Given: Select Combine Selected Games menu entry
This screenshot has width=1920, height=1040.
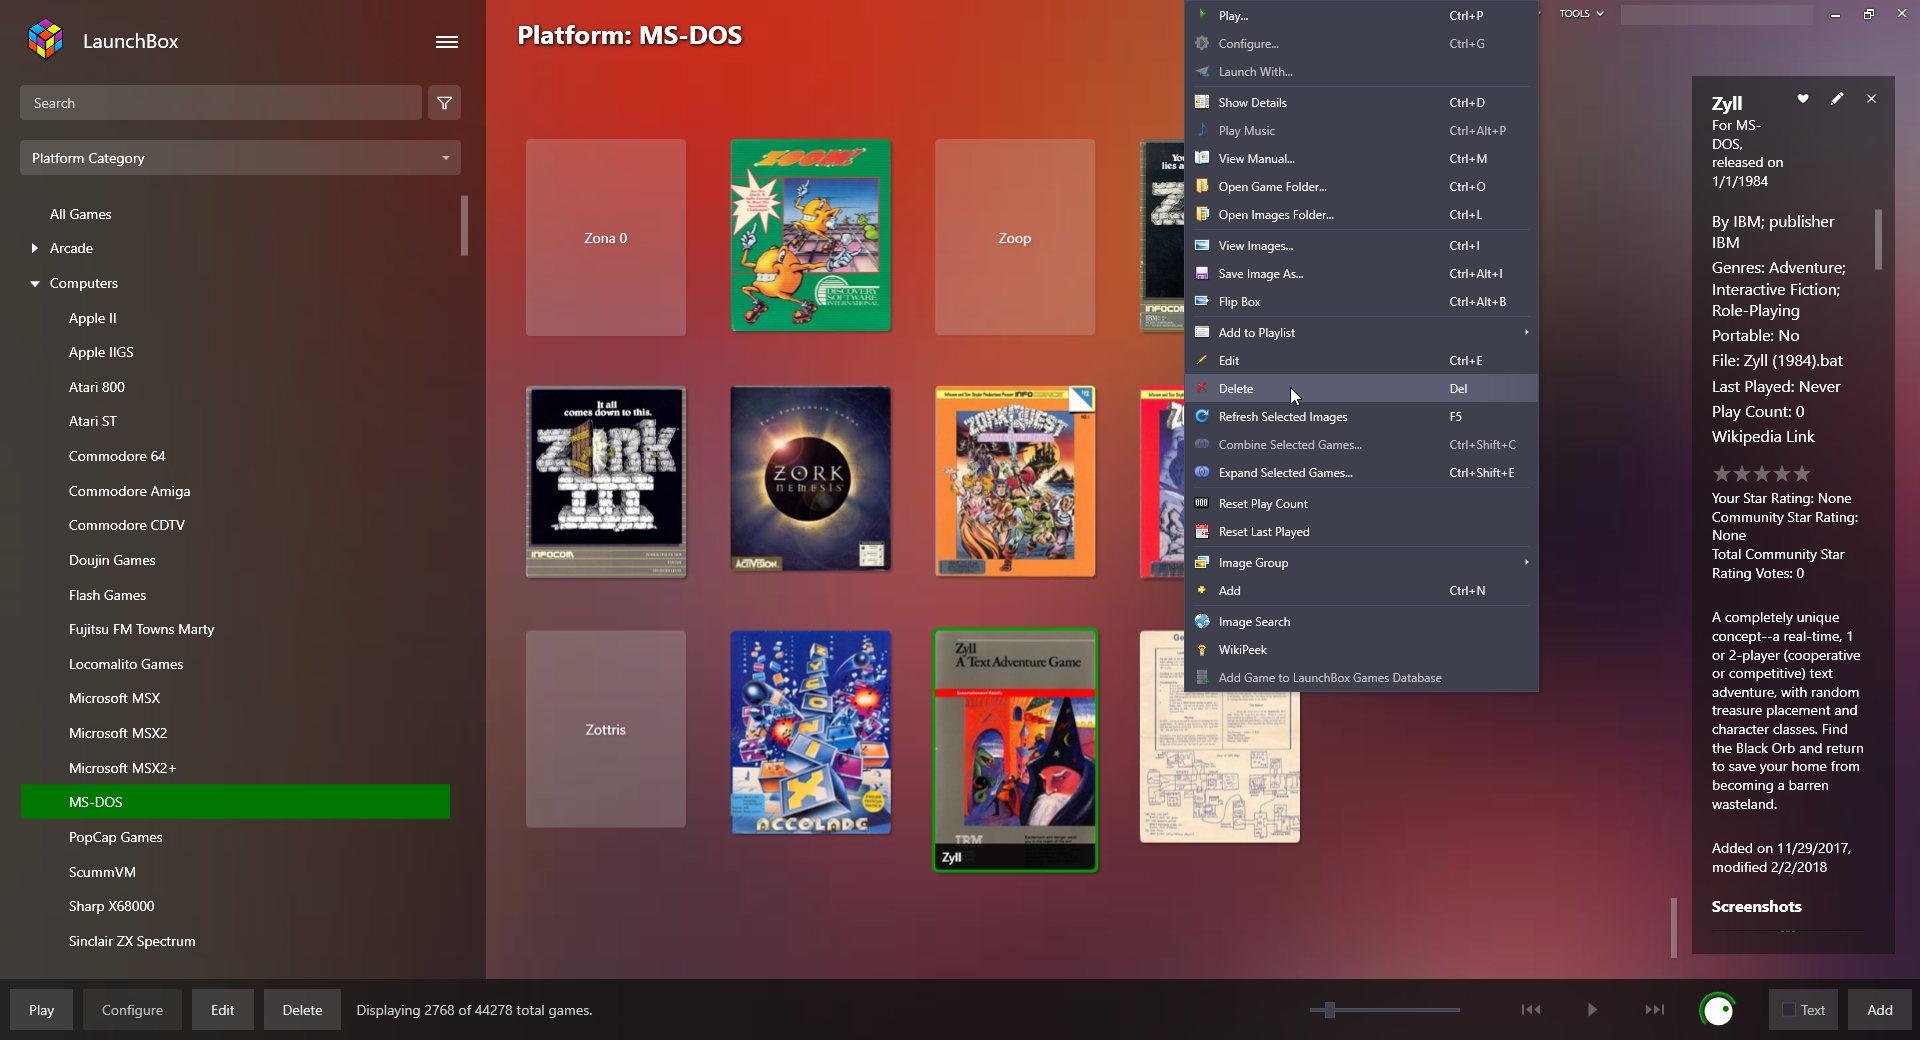Looking at the screenshot, I should [x=1361, y=444].
